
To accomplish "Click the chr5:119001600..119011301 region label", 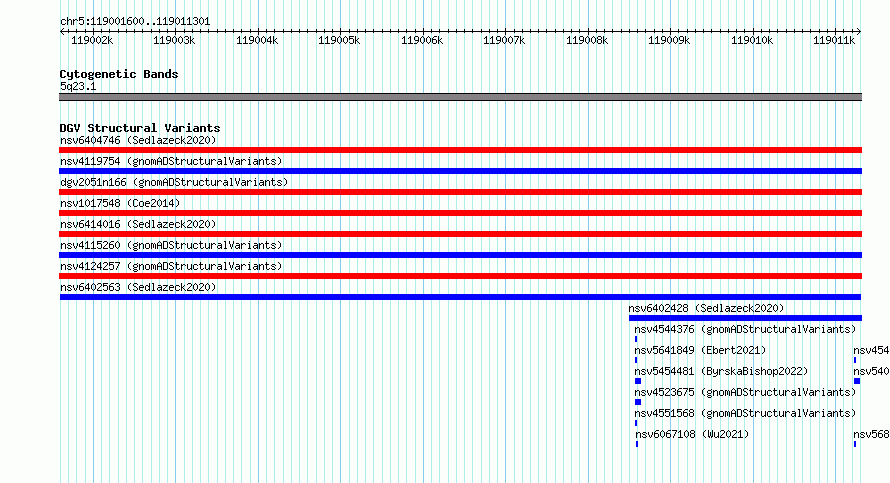I will click(x=135, y=22).
